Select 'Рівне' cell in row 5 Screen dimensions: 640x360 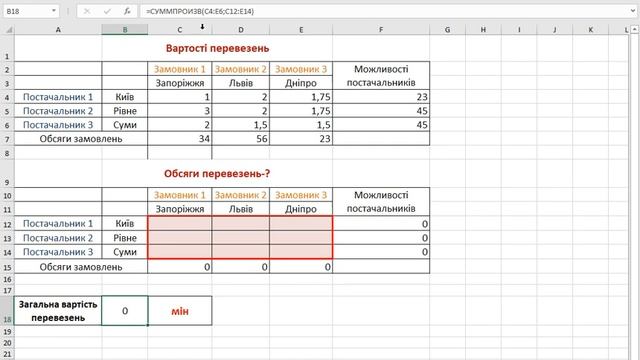pos(124,111)
